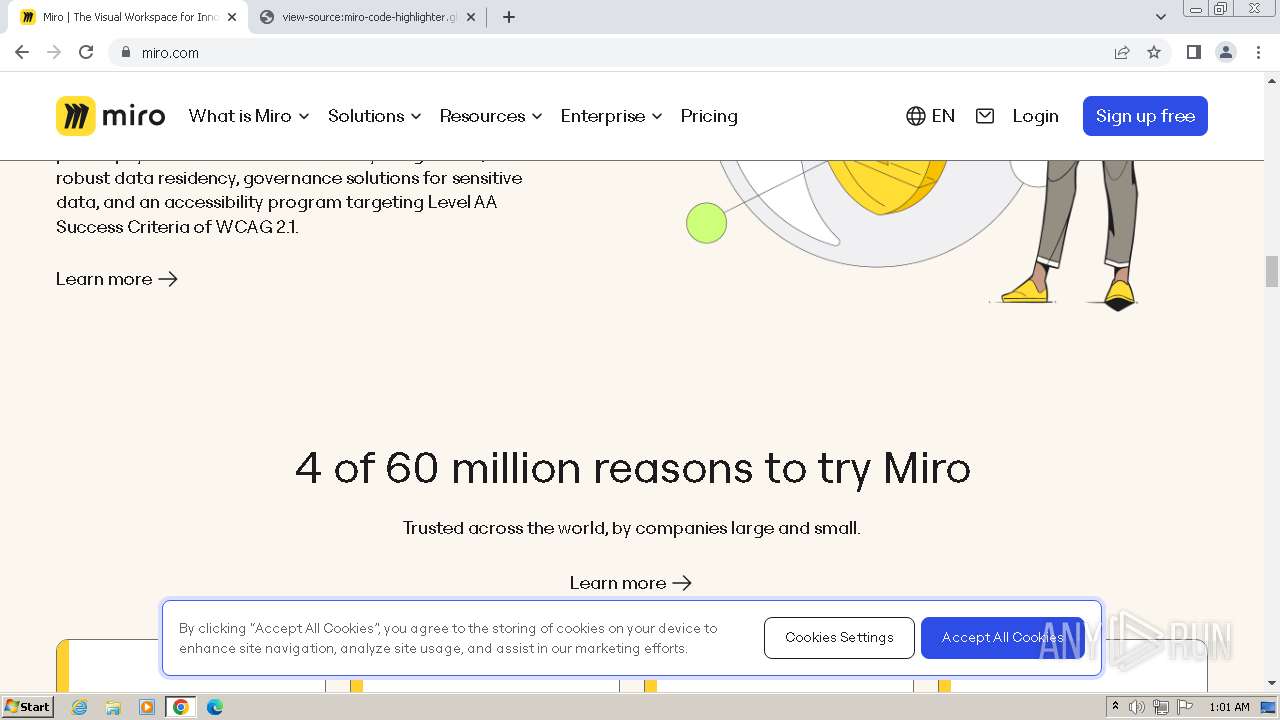Image resolution: width=1280 pixels, height=720 pixels.
Task: Click the envelope contact icon
Action: (985, 116)
